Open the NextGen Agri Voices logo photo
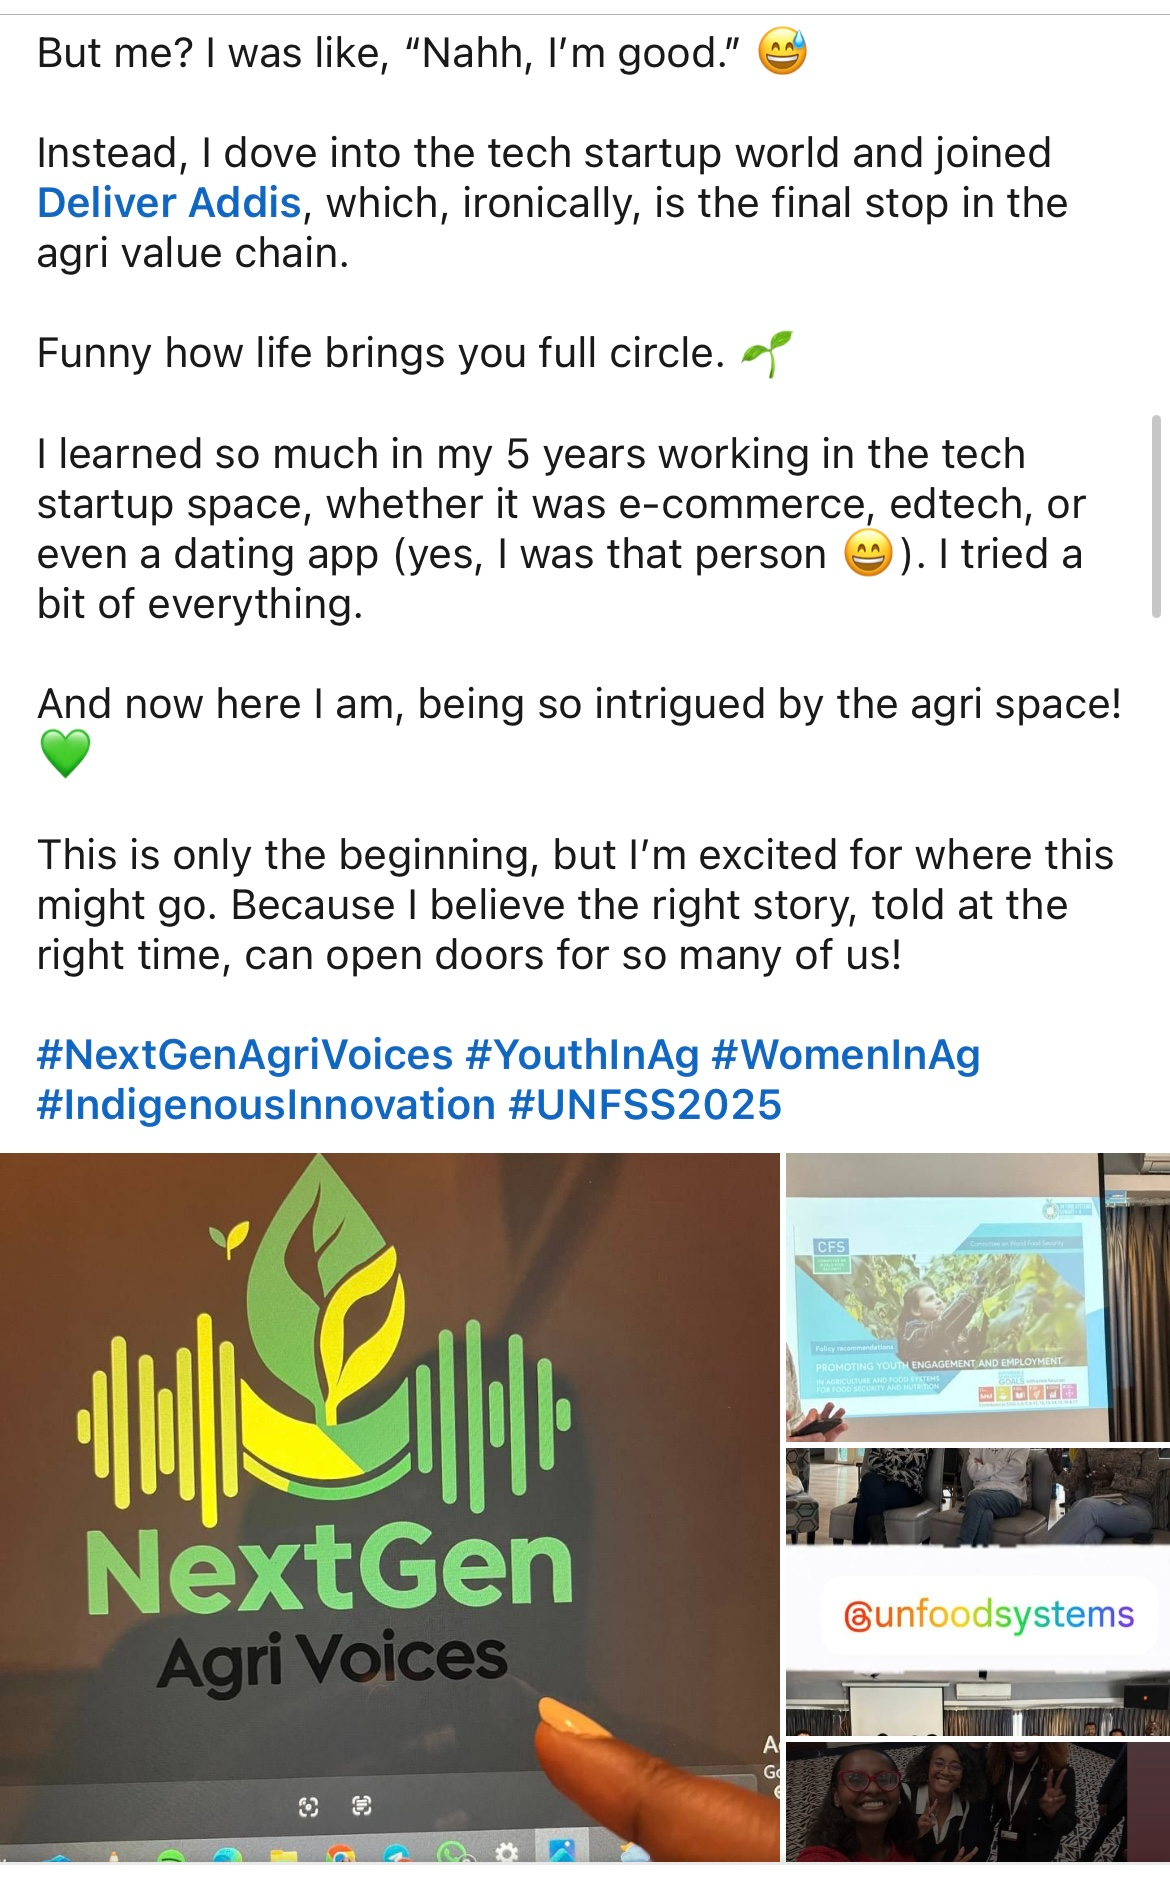This screenshot has height=1879, width=1170. 389,1507
